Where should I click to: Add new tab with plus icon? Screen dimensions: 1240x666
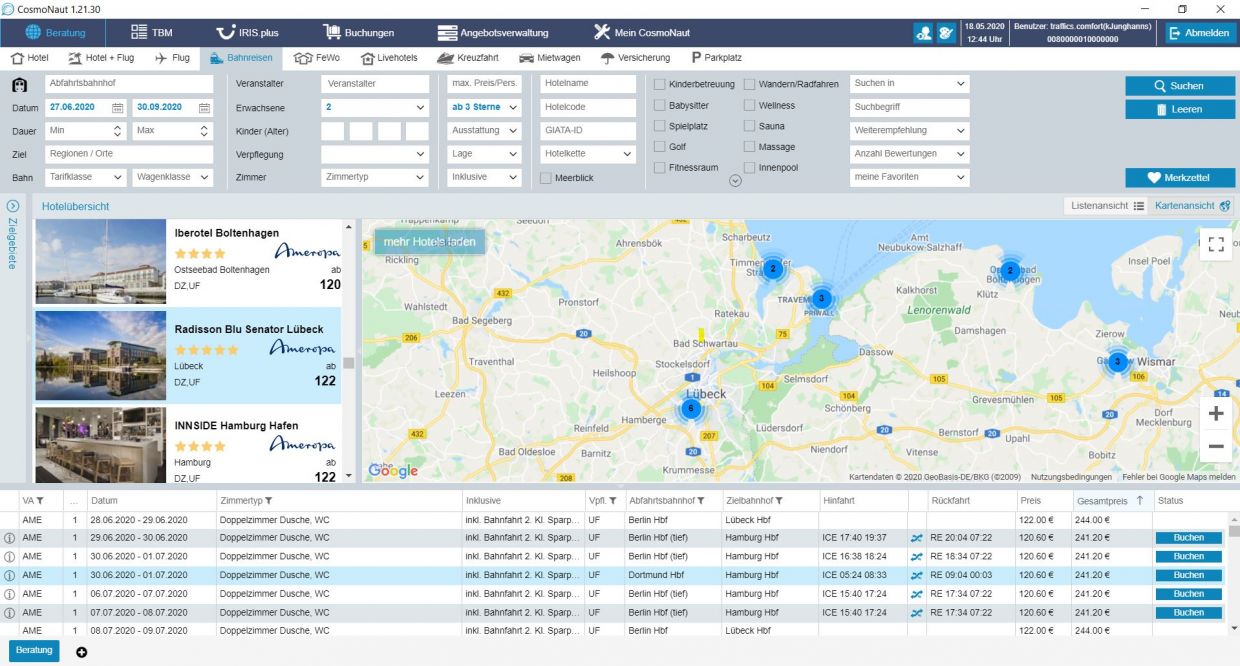82,652
